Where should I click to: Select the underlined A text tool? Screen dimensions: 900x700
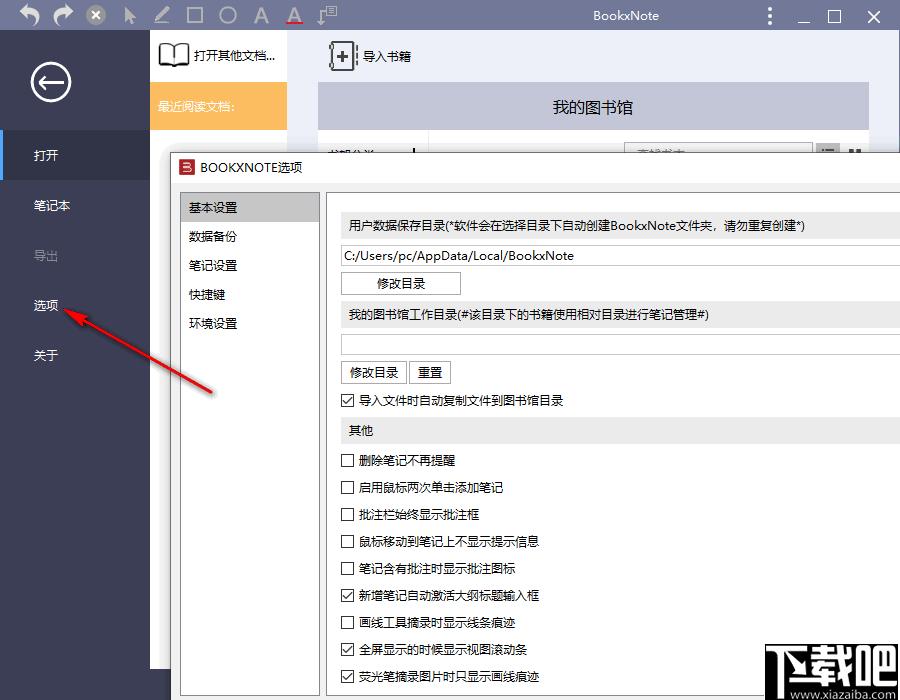click(294, 15)
